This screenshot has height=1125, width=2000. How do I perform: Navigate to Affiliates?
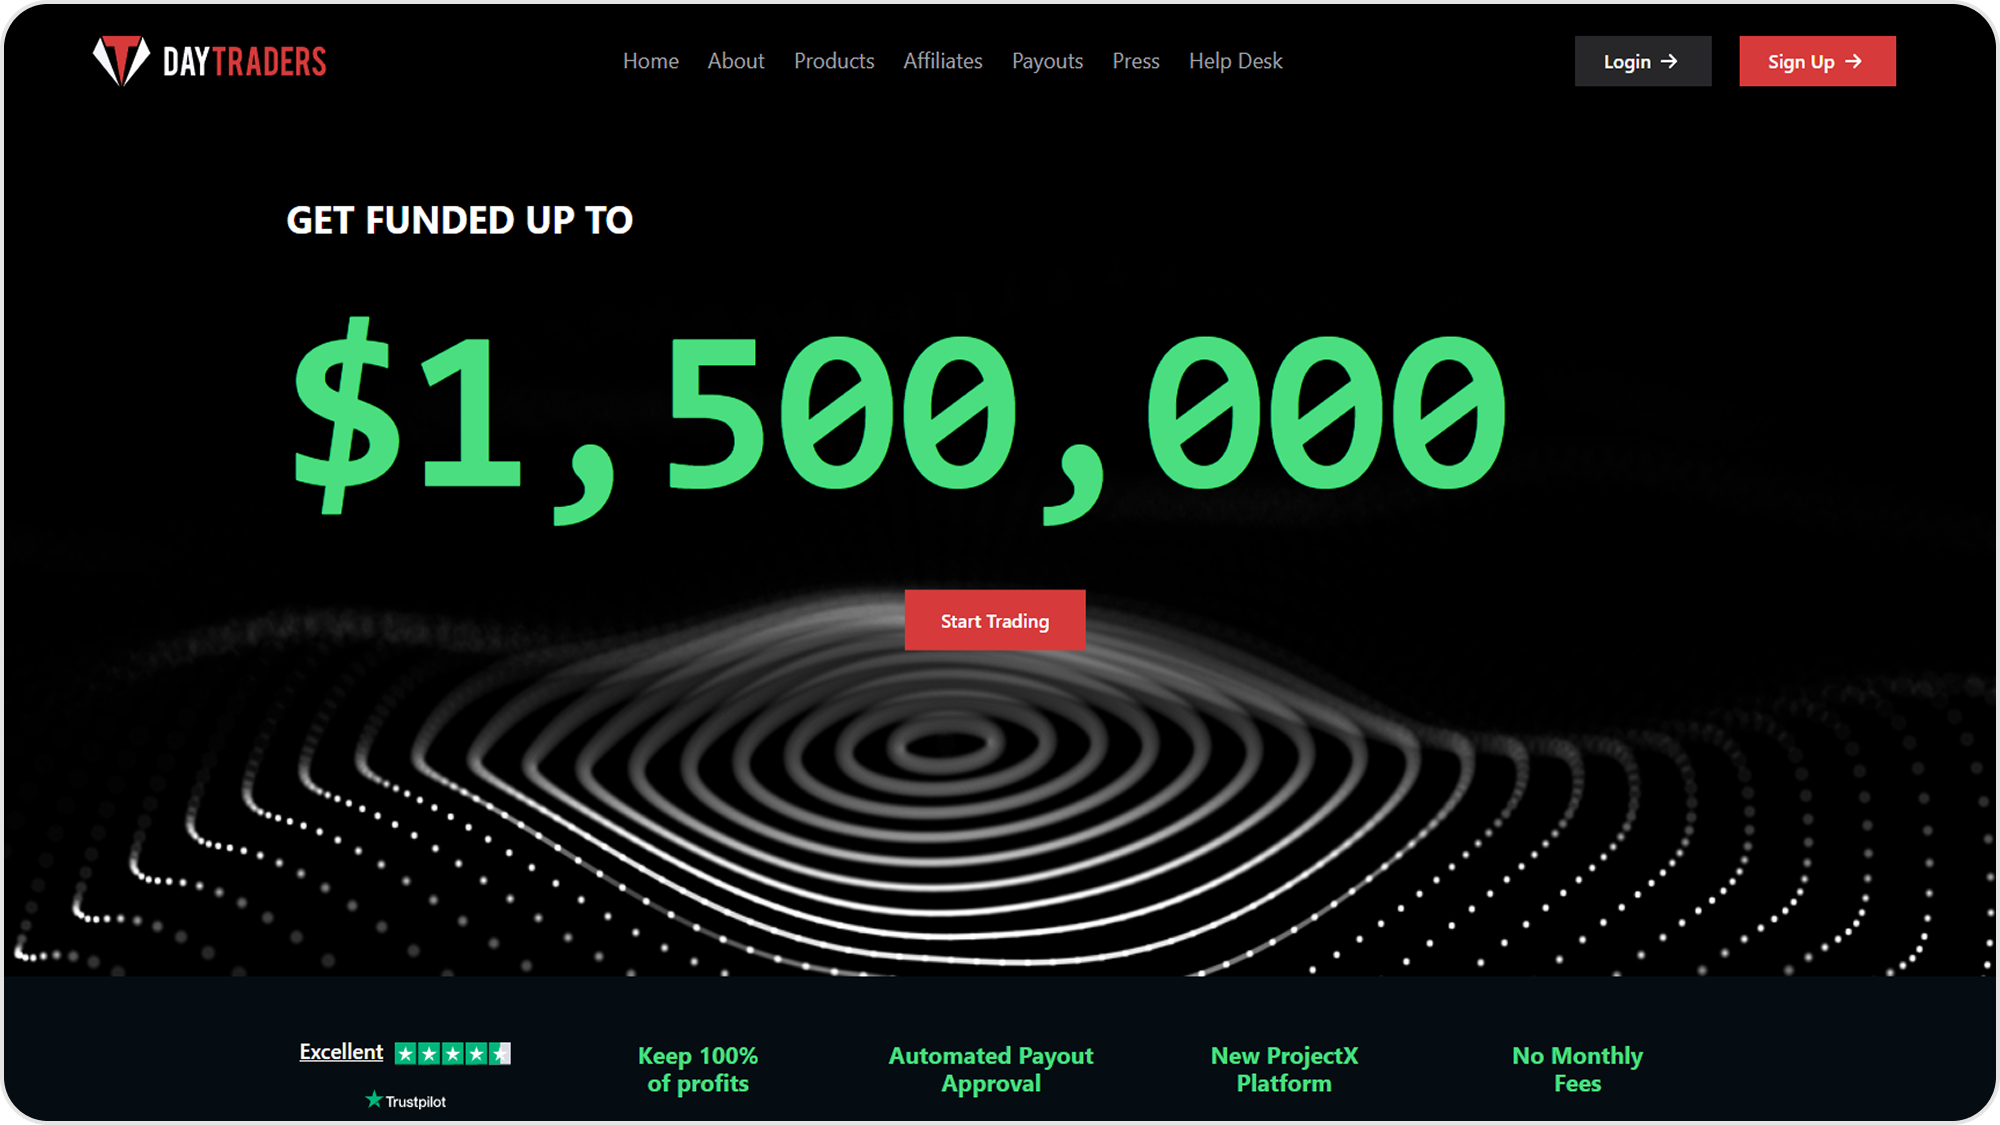pos(942,61)
